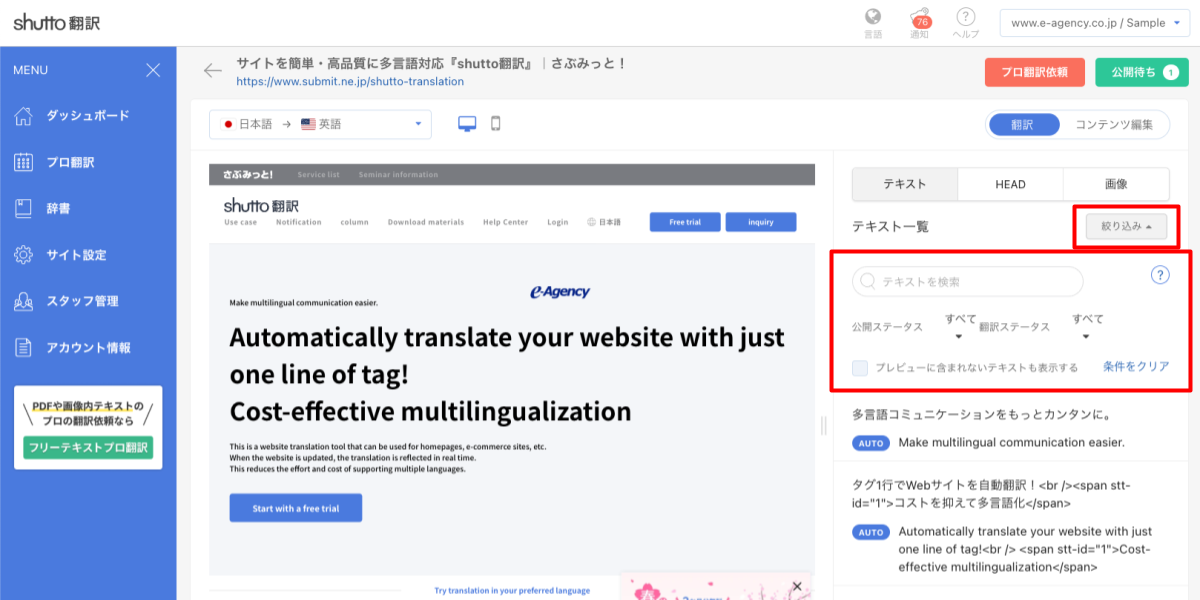1200x600 pixels.
Task: Open the www.e-agency.co.jp / Sample site dropdown
Action: pos(1096,22)
